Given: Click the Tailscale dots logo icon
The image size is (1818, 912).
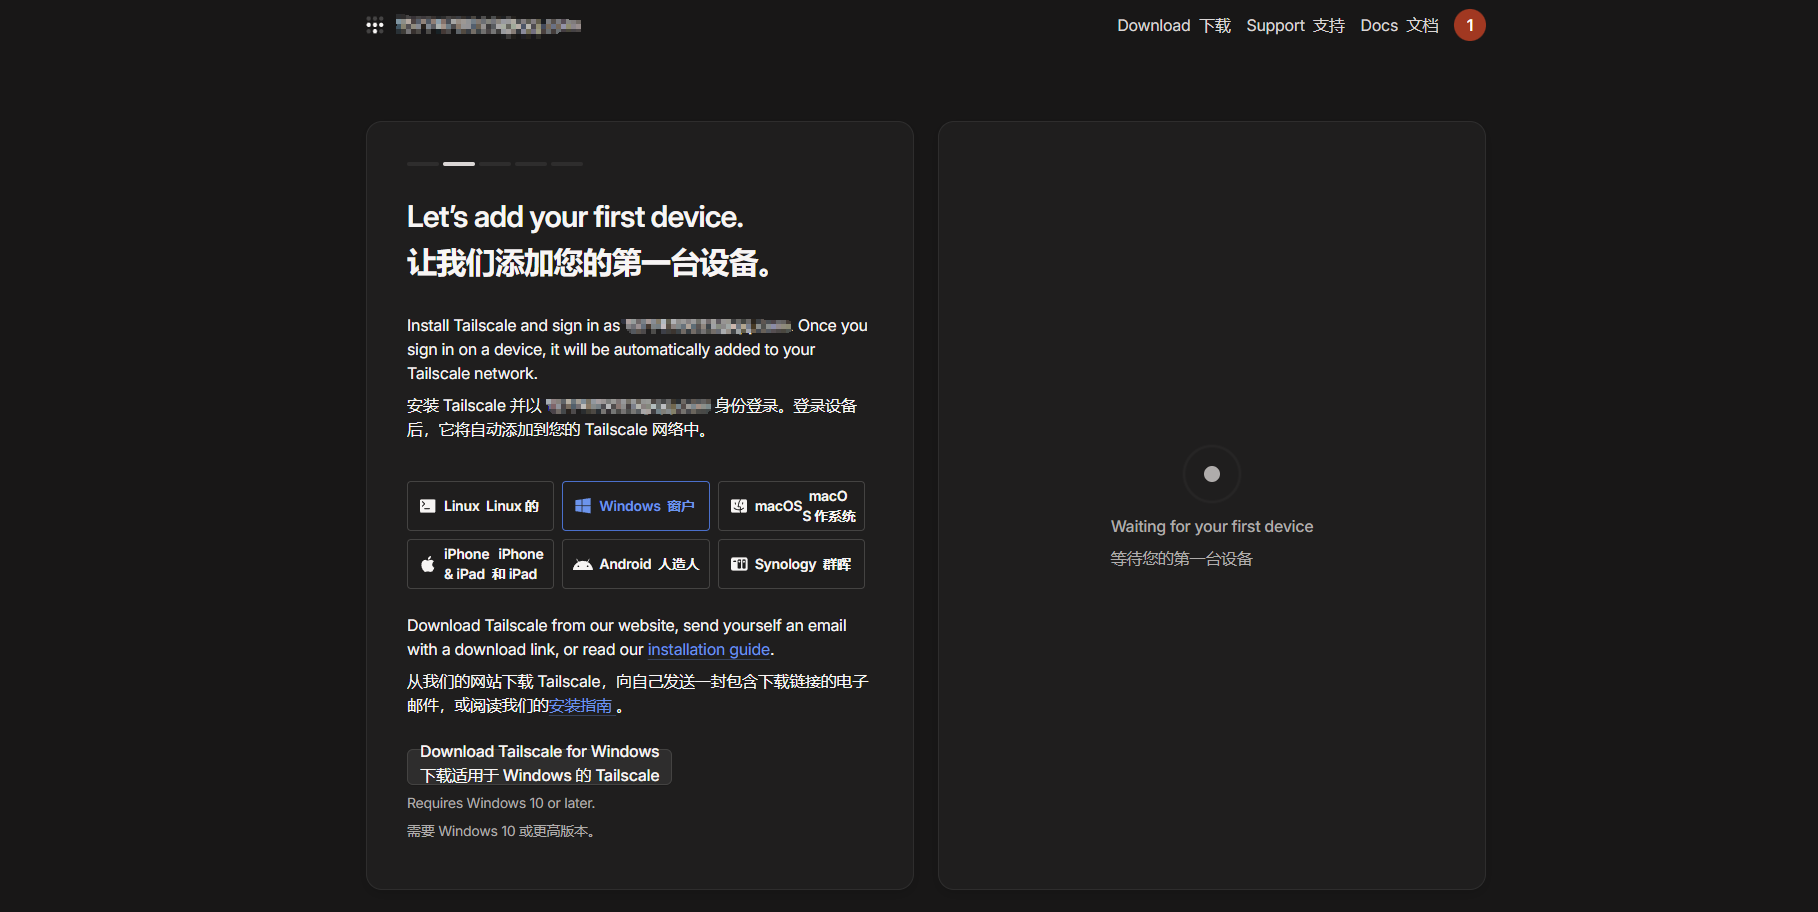Looking at the screenshot, I should coord(375,26).
